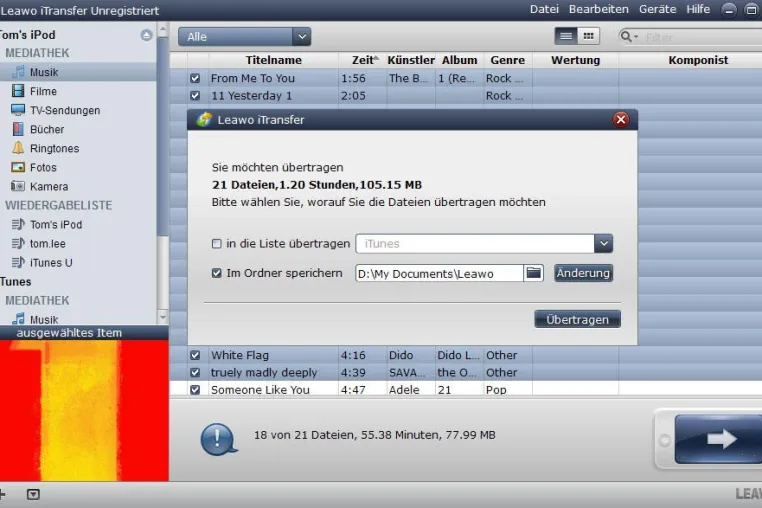Open the tom.lee playlist icon
The height and width of the screenshot is (508, 762).
tap(18, 243)
